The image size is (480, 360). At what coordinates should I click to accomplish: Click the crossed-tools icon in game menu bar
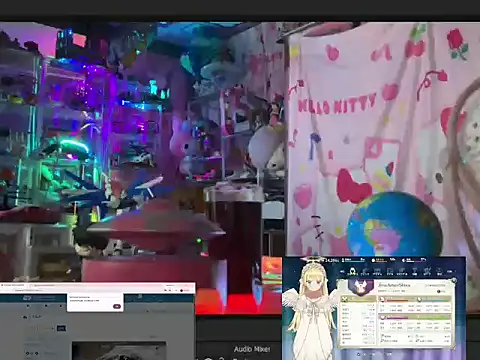427,271
